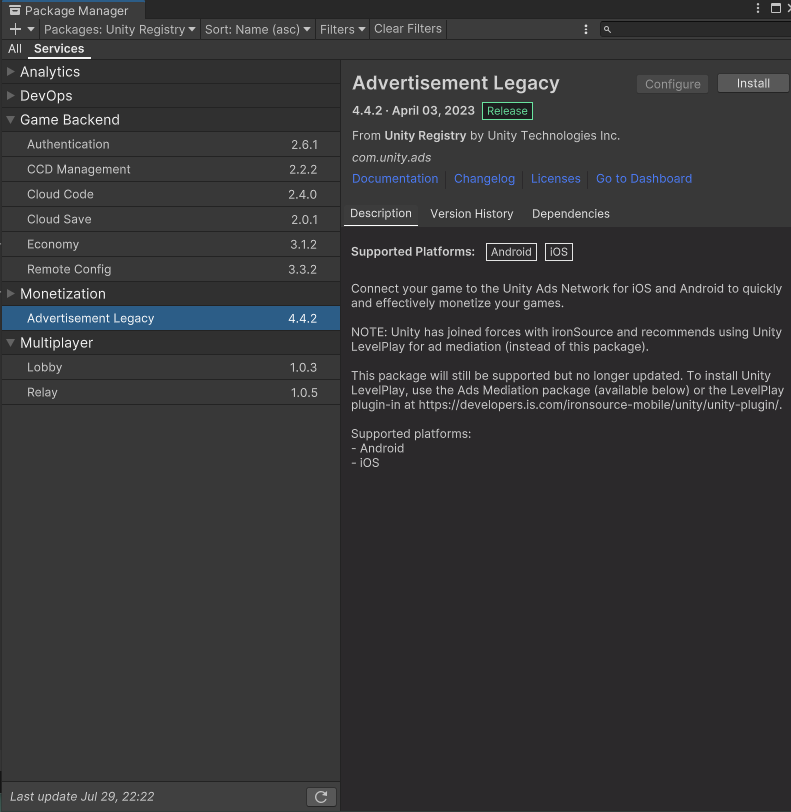Click Last update Jul 29, 22:22 text
The width and height of the screenshot is (791, 812).
[82, 796]
